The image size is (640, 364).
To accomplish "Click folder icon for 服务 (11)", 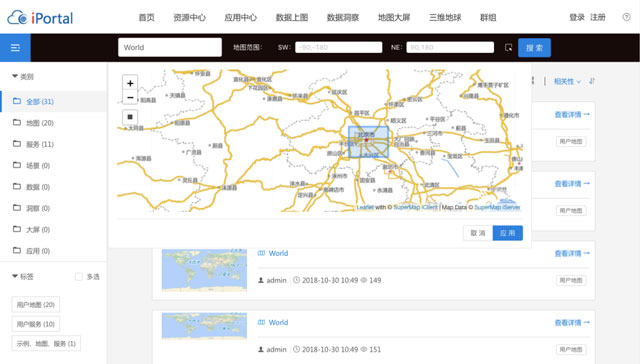I will pos(17,144).
